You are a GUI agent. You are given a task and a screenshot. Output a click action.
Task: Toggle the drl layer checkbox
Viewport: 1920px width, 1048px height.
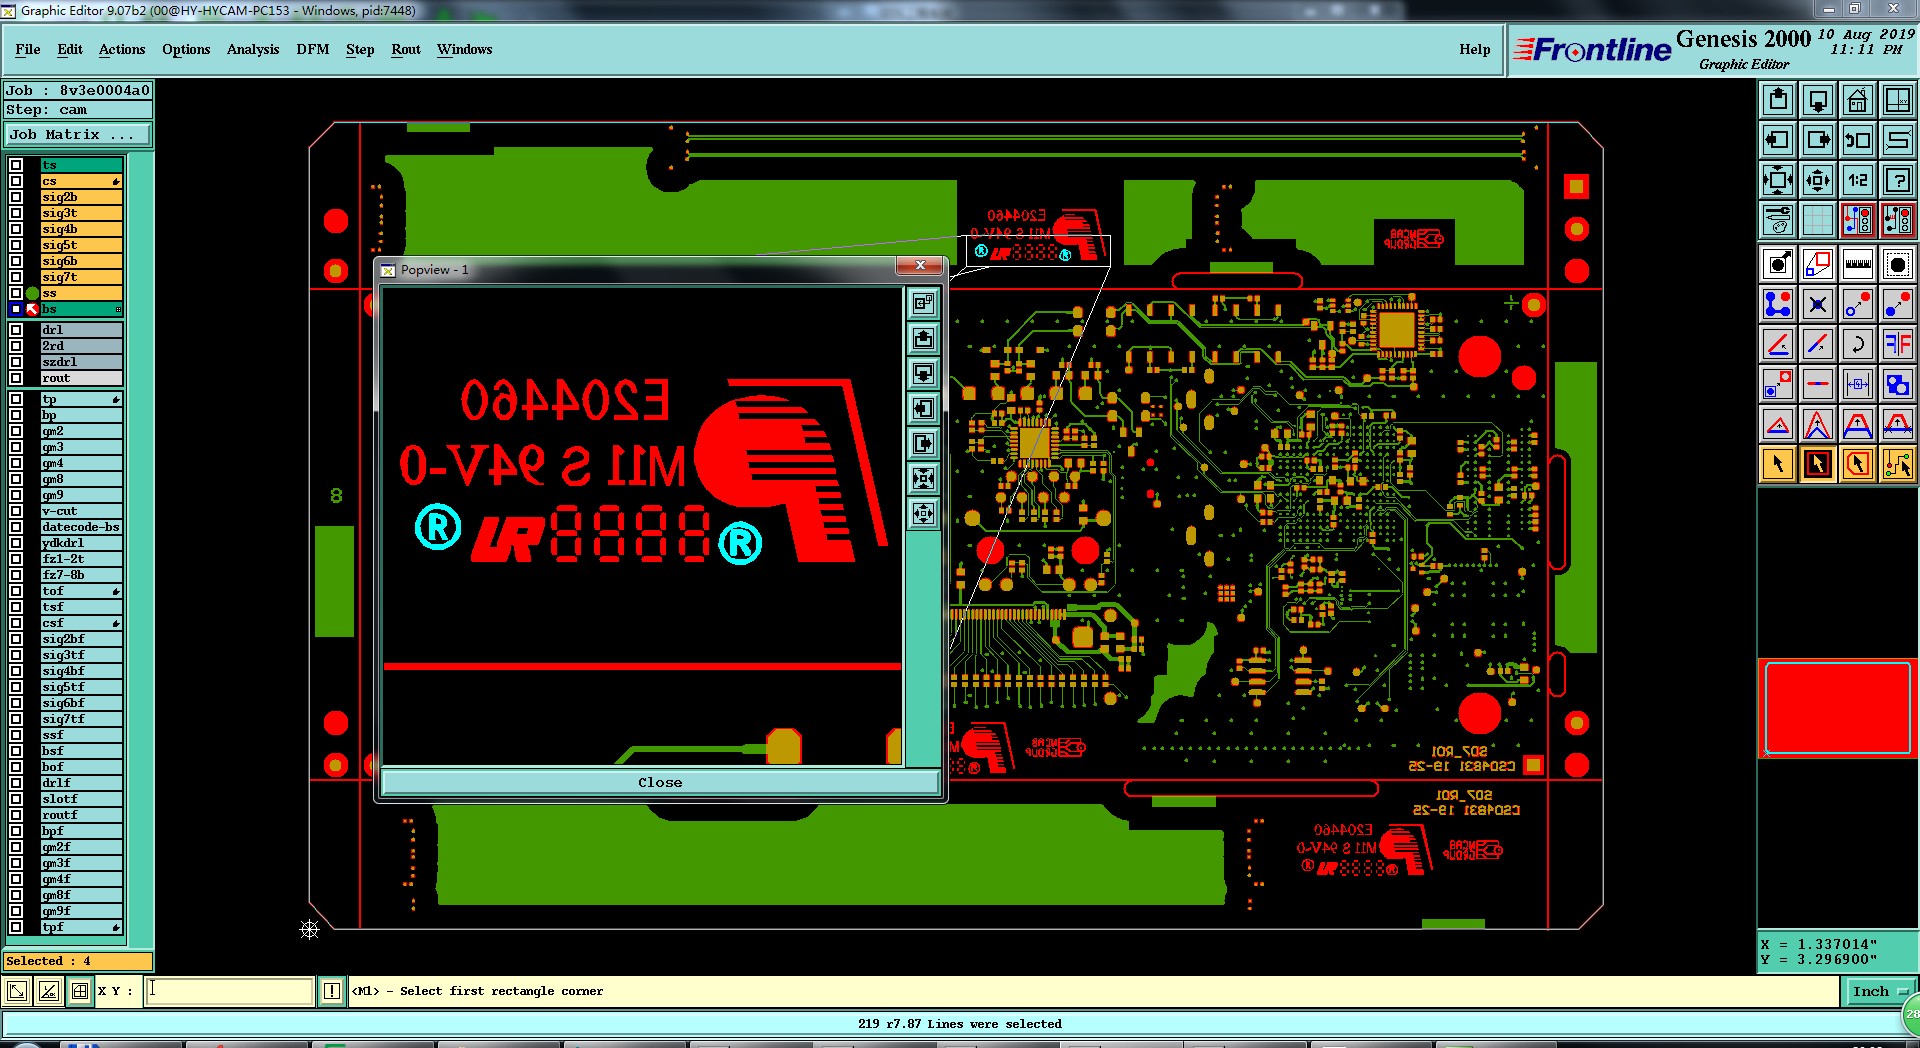[x=16, y=330]
